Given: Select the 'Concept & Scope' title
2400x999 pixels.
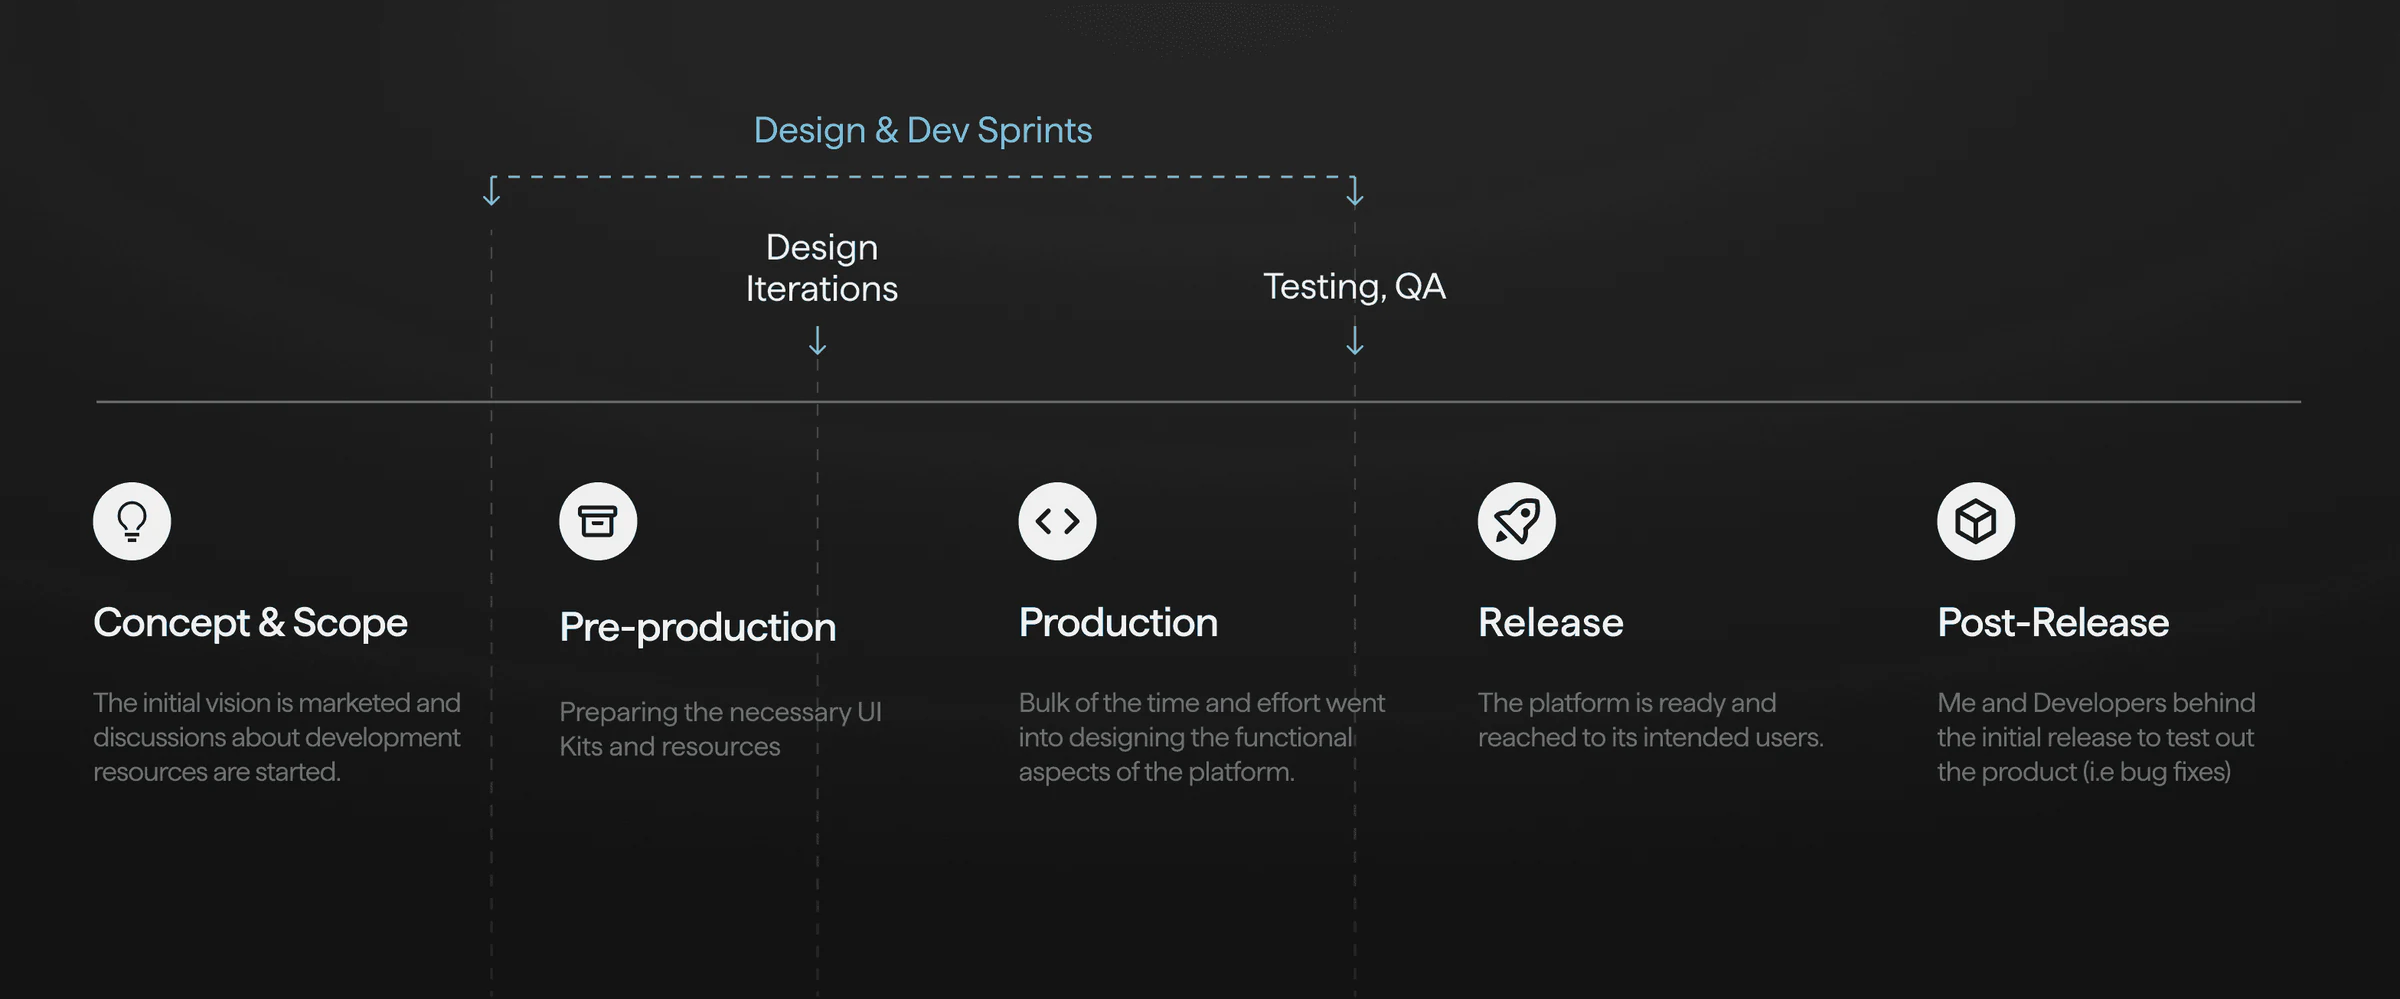Looking at the screenshot, I should (251, 622).
